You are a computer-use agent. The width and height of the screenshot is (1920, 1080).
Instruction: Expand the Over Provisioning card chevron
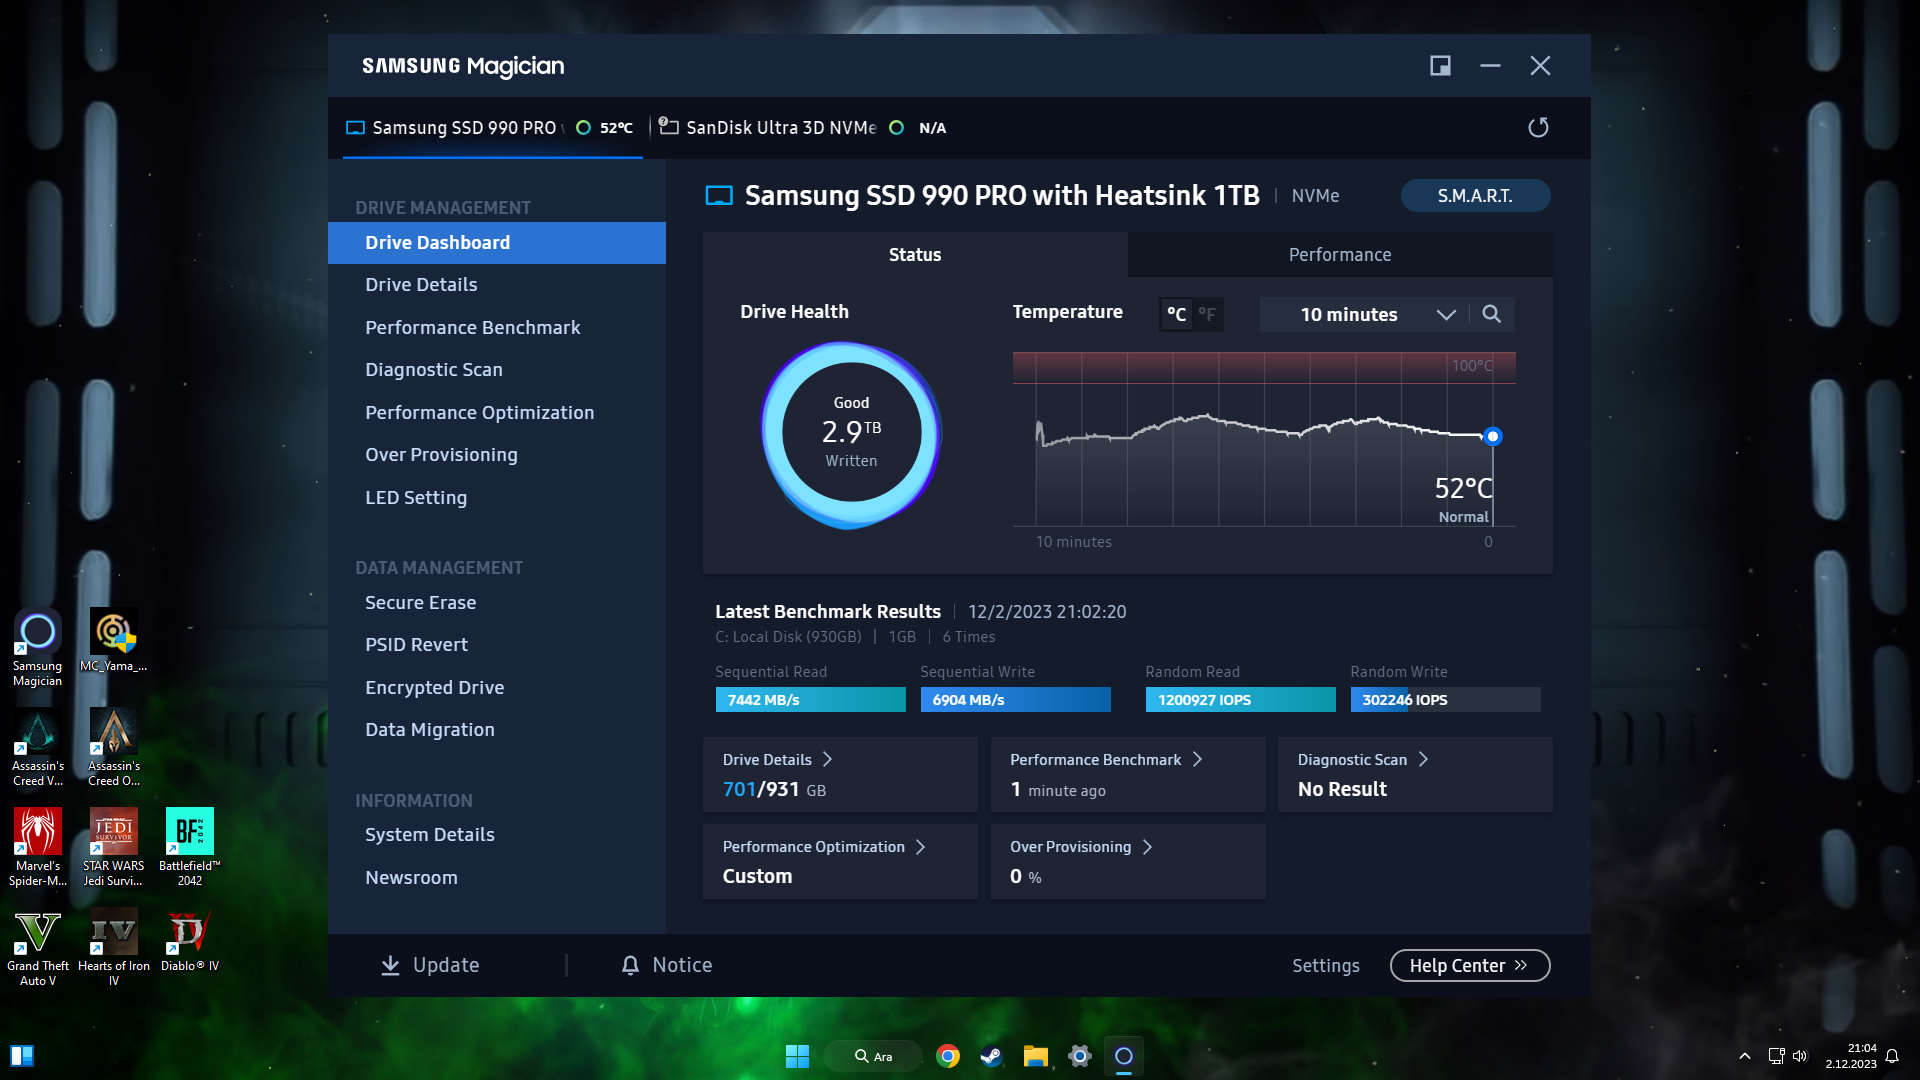pyautogui.click(x=1147, y=847)
